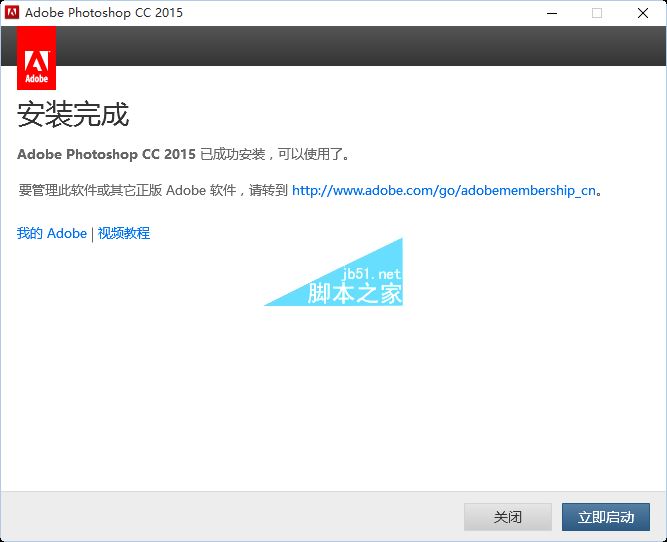The height and width of the screenshot is (542, 667).
Task: Open the 我的 Adobe link
Action: click(52, 233)
